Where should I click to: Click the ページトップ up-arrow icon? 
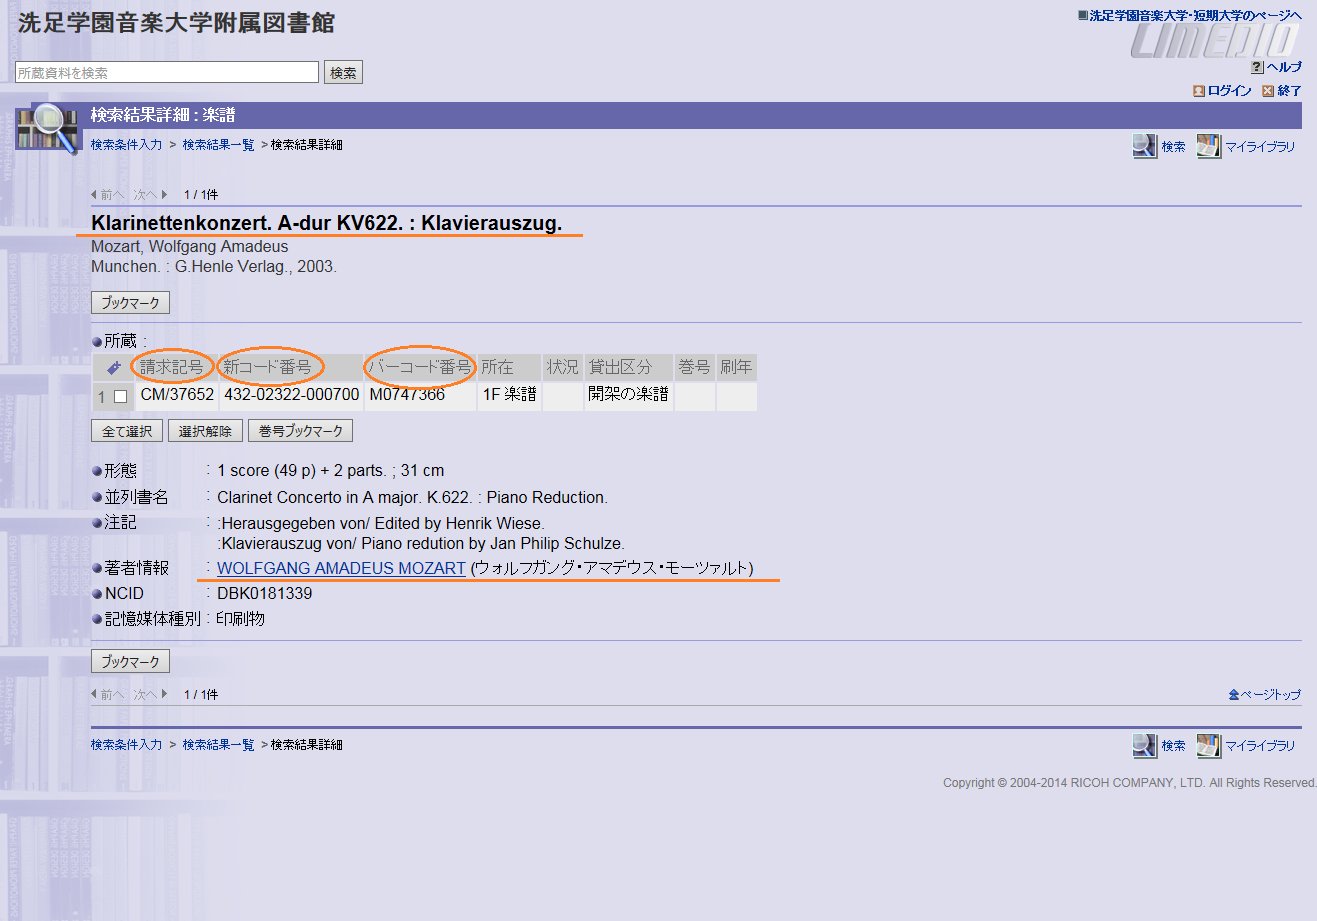coord(1234,694)
